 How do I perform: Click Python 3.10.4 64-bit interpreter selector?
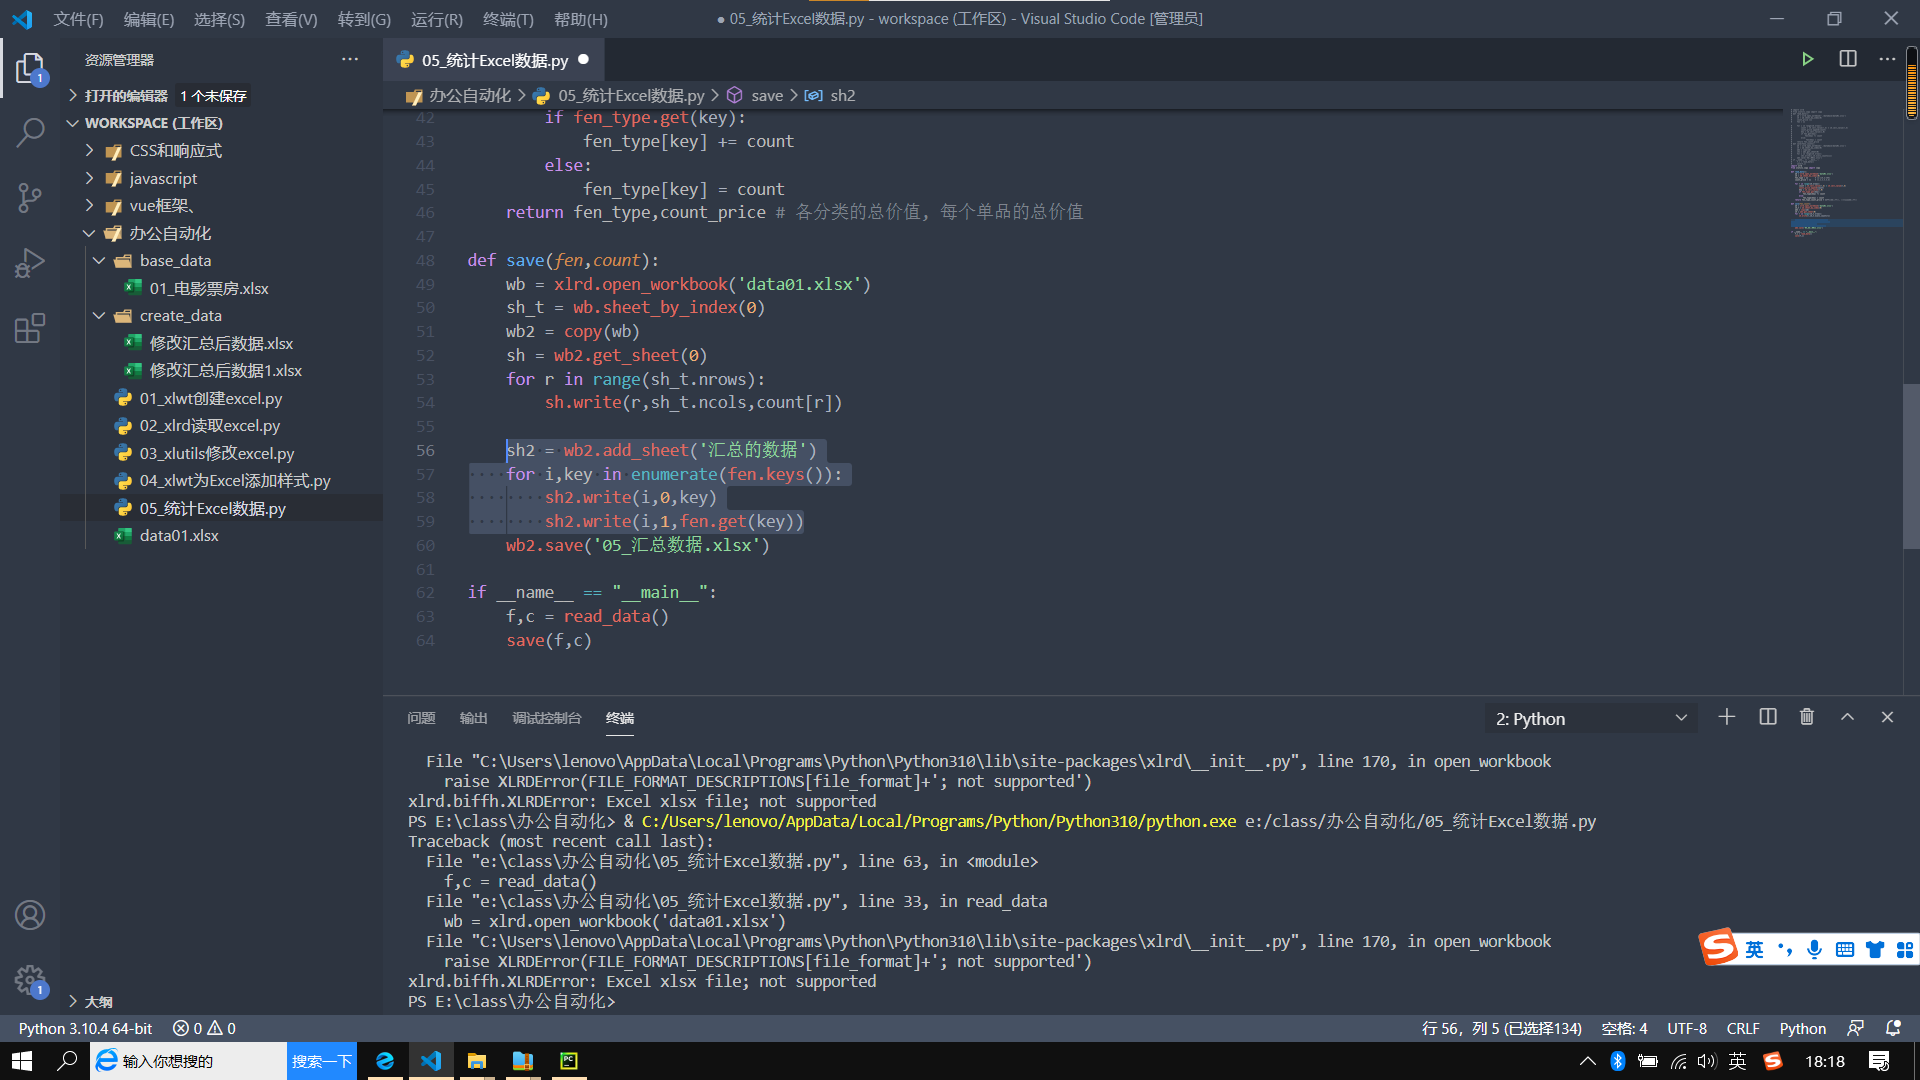(x=85, y=1028)
